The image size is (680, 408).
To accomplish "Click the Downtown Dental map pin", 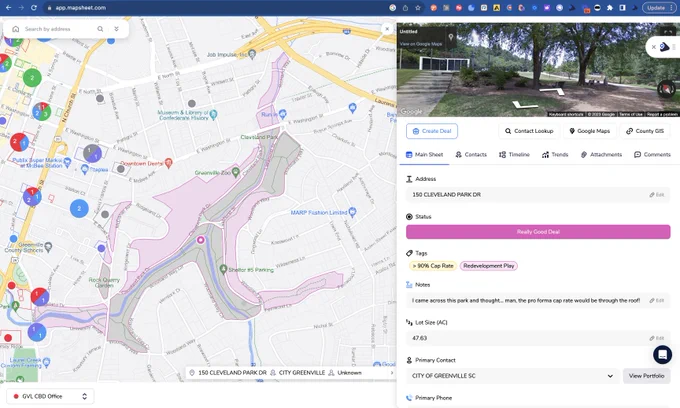I will [169, 163].
